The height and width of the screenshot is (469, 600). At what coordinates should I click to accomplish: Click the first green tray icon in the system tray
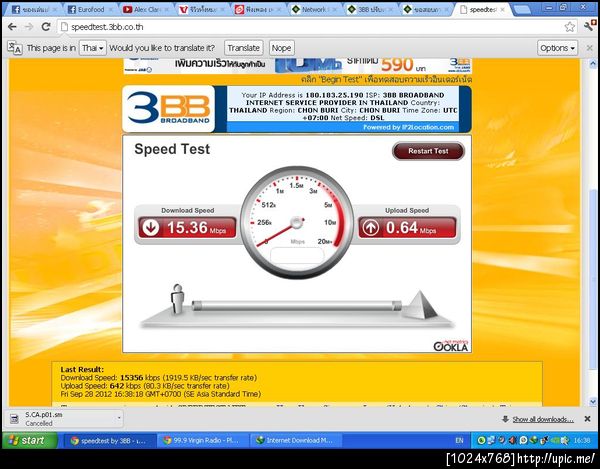tap(481, 440)
